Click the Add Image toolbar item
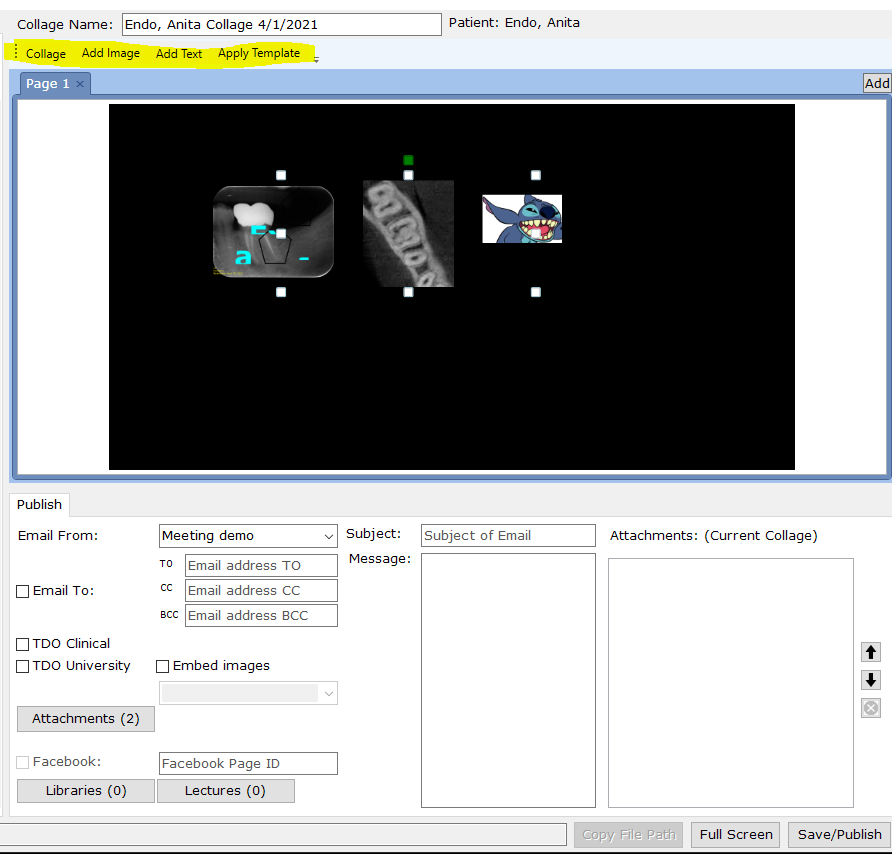The height and width of the screenshot is (854, 892). point(111,54)
